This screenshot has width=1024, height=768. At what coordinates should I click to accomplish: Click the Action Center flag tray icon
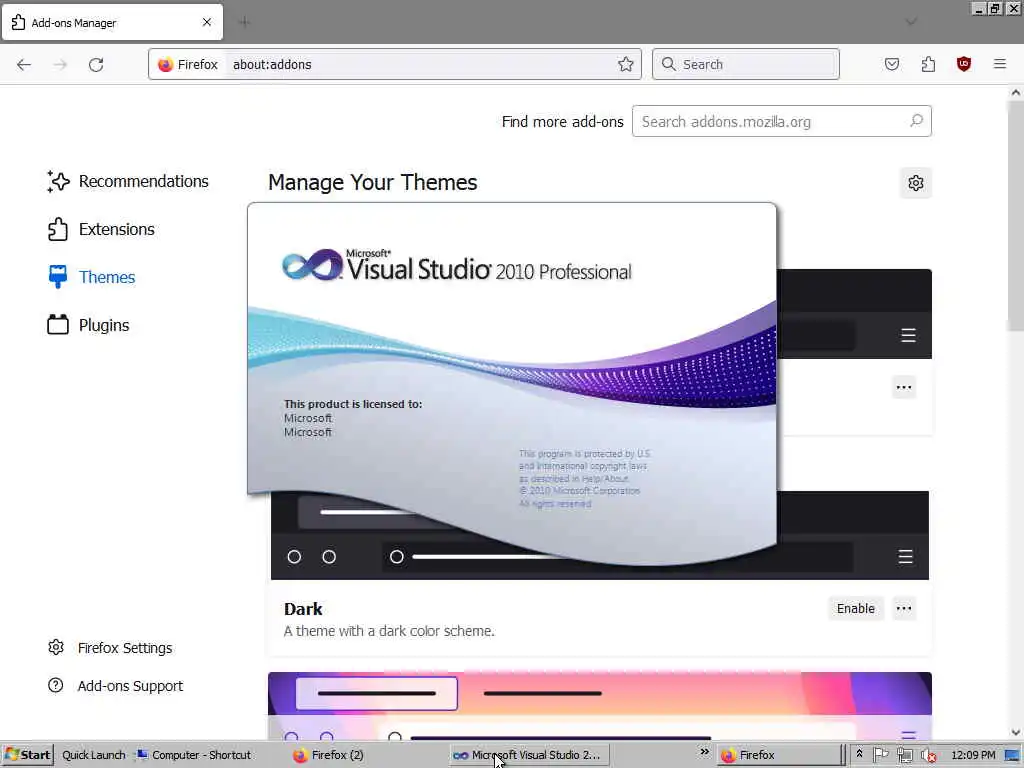coord(881,755)
